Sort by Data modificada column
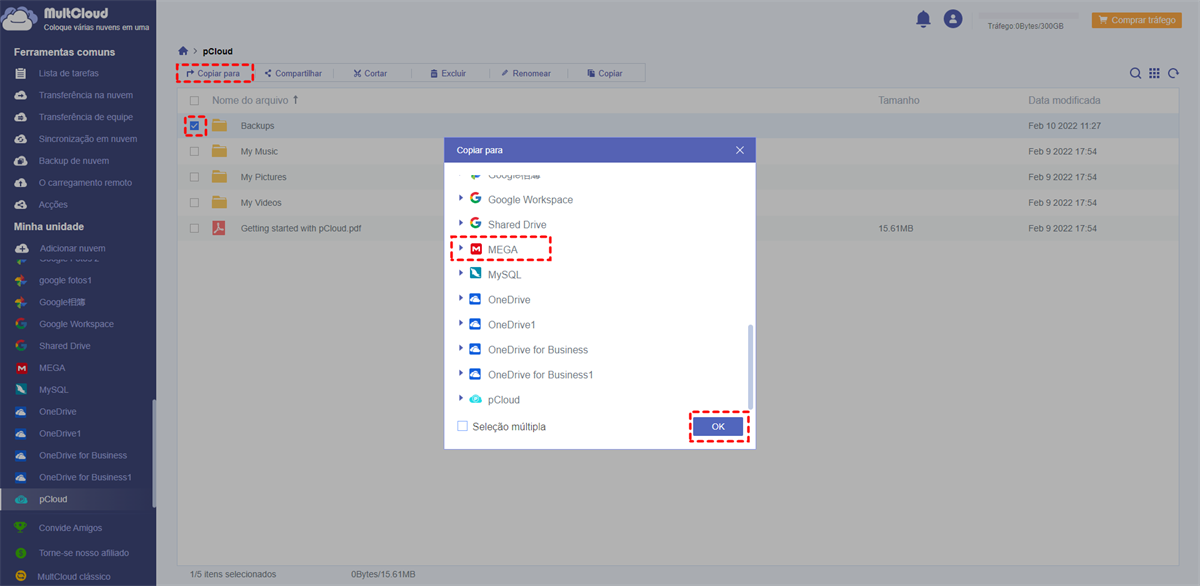Image resolution: width=1200 pixels, height=586 pixels. tap(1064, 101)
